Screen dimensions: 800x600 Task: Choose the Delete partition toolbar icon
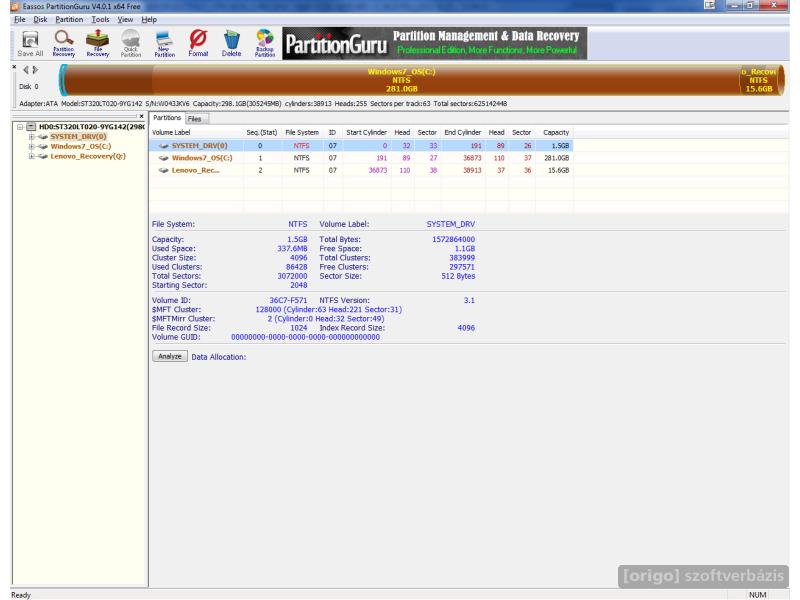(231, 43)
